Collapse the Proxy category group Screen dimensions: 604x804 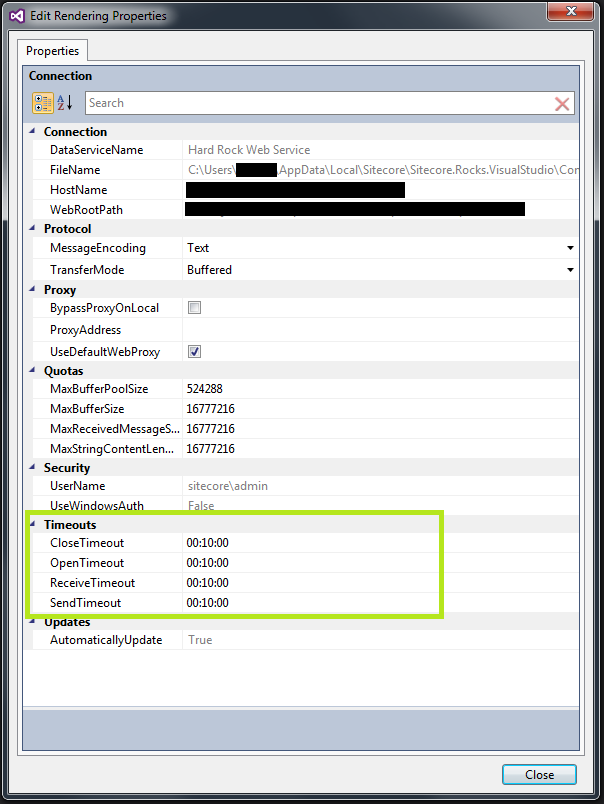32,289
